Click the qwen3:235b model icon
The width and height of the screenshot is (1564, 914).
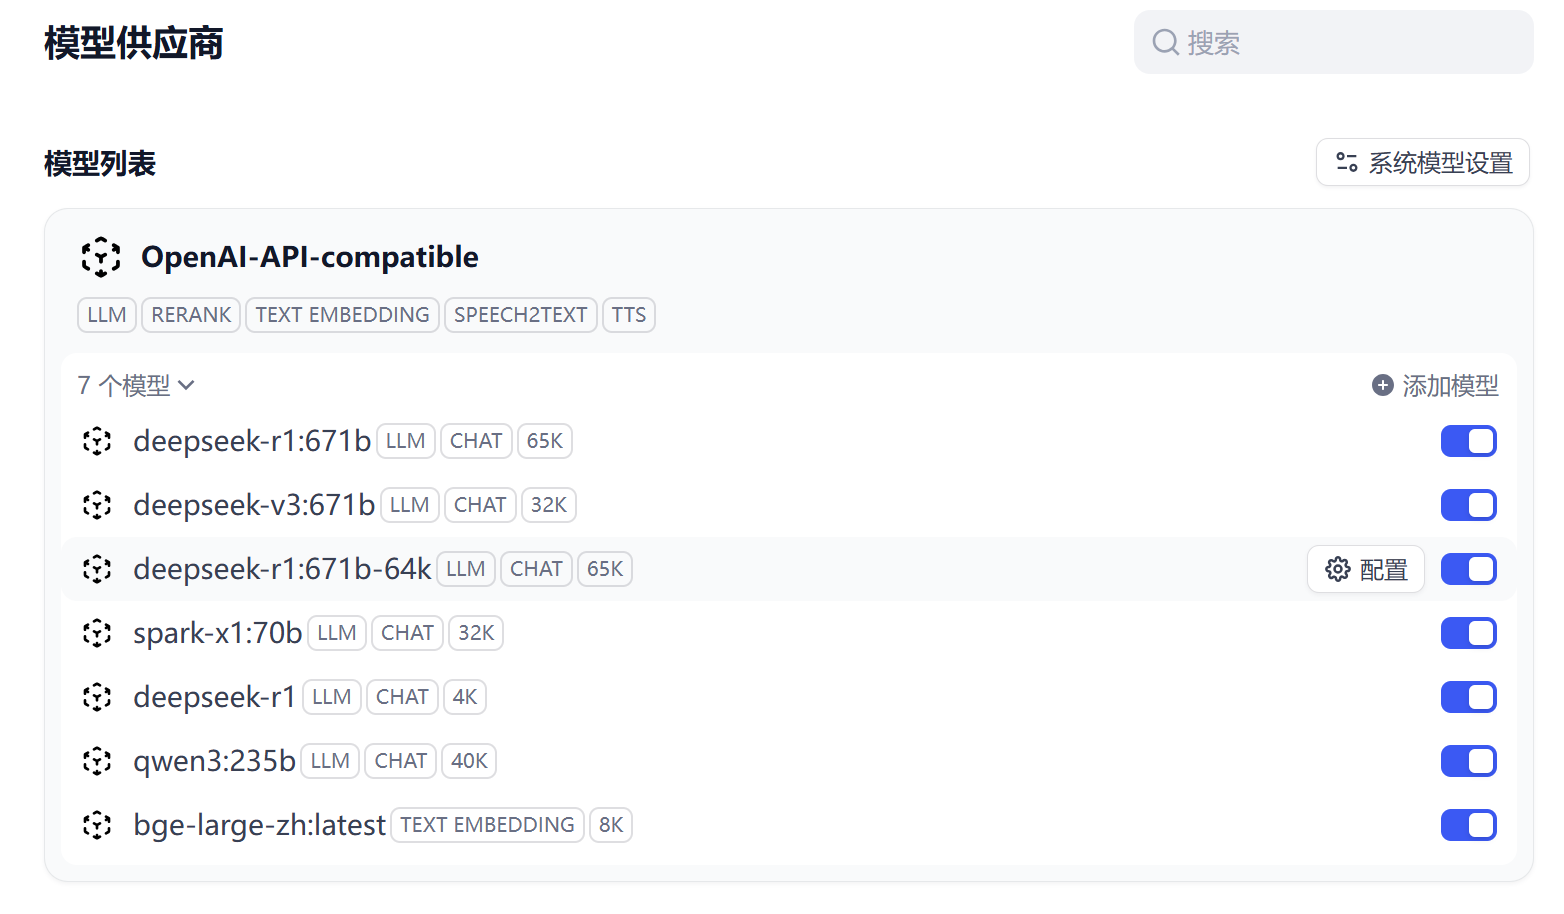(97, 761)
